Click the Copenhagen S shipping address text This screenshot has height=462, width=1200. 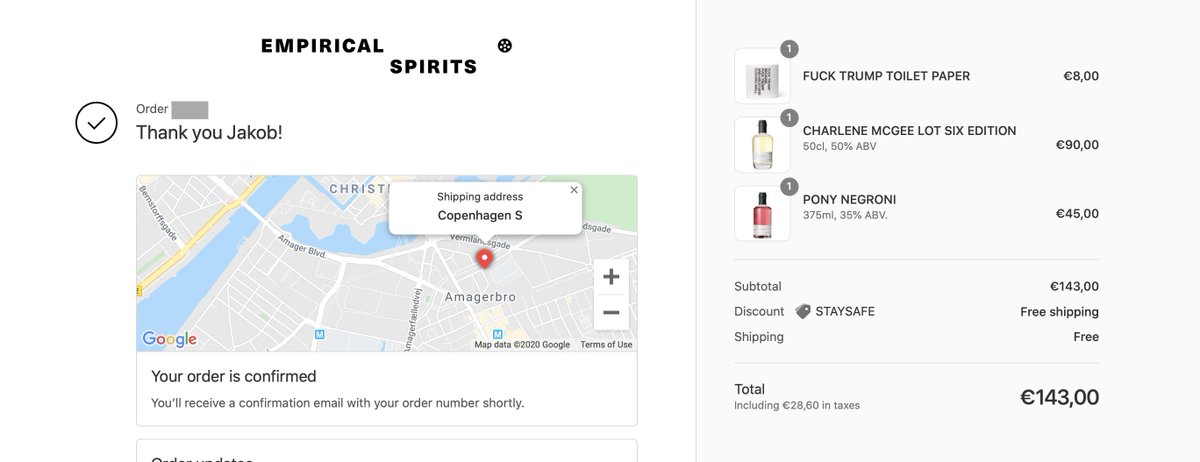(x=480, y=215)
